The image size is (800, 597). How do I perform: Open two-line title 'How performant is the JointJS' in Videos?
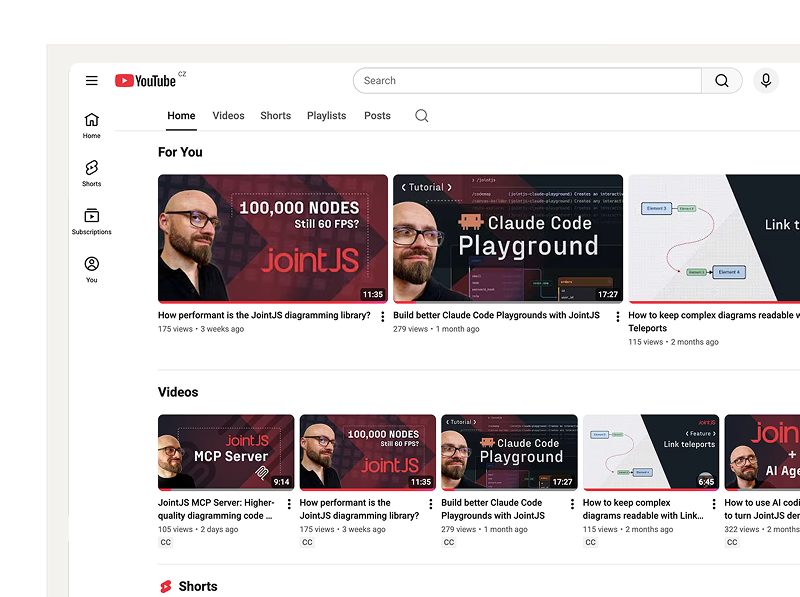point(359,509)
